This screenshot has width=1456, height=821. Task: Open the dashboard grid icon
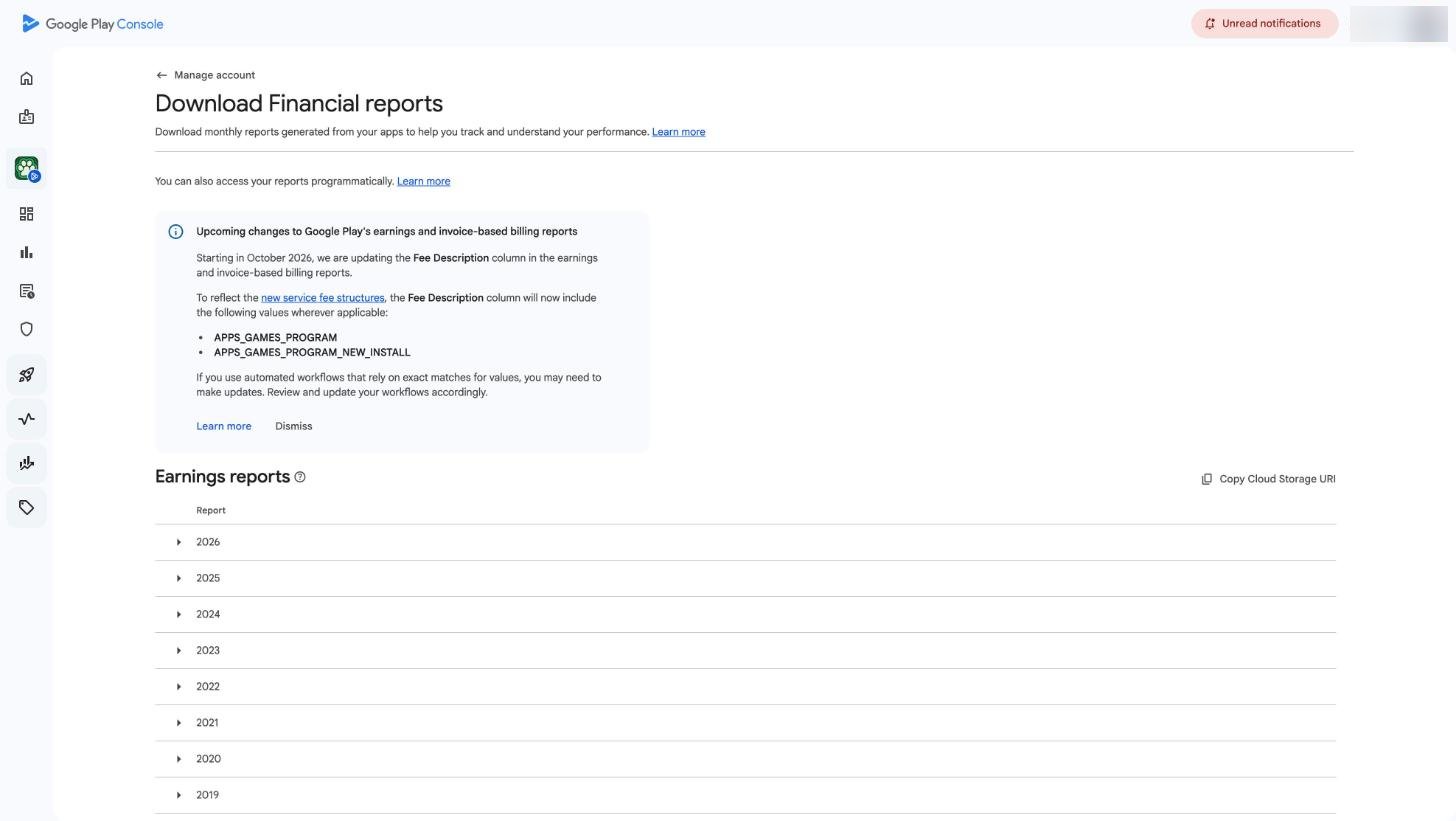(27, 214)
